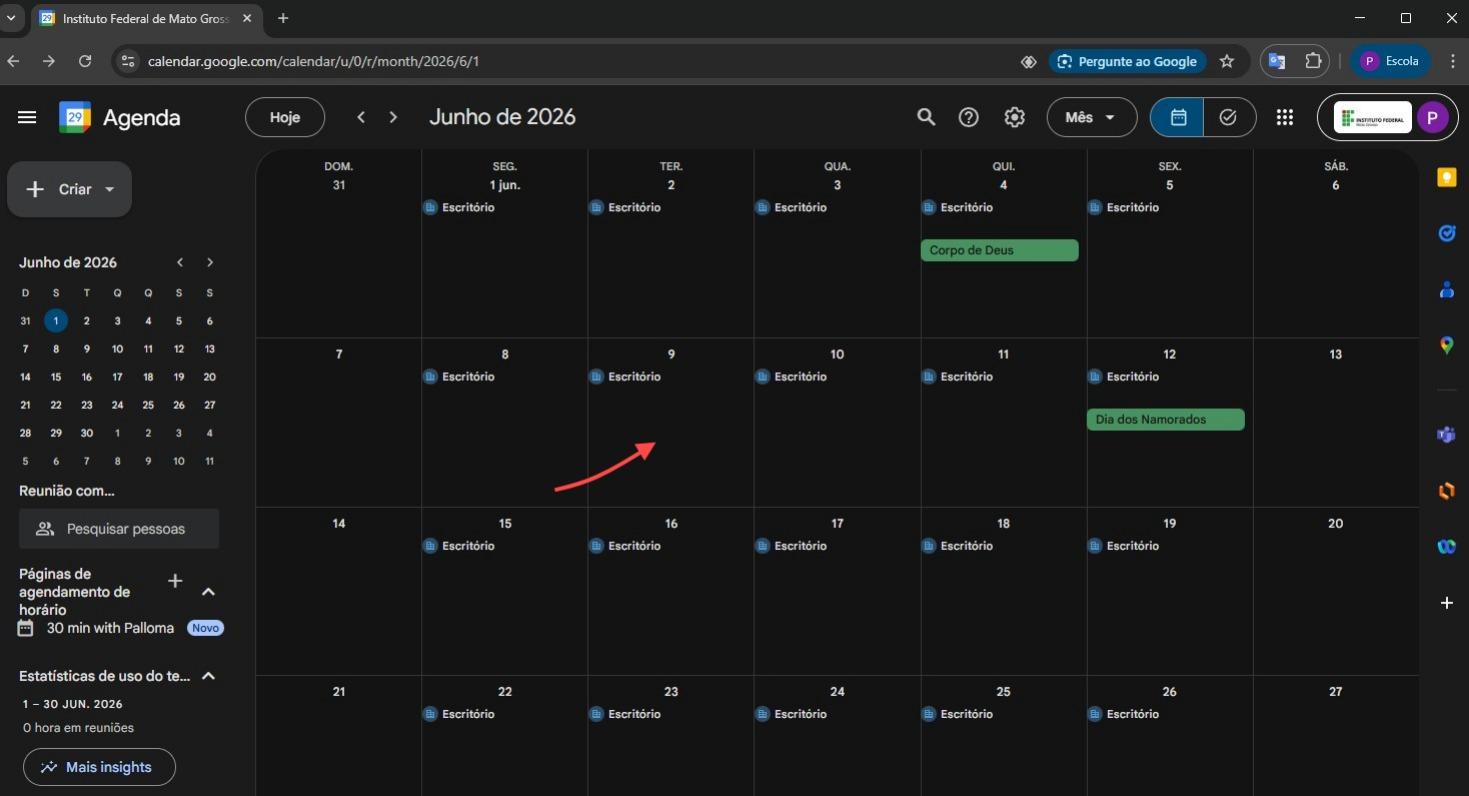Switch to calendar view toggle
Viewport: 1469px width, 796px height.
click(x=1178, y=117)
